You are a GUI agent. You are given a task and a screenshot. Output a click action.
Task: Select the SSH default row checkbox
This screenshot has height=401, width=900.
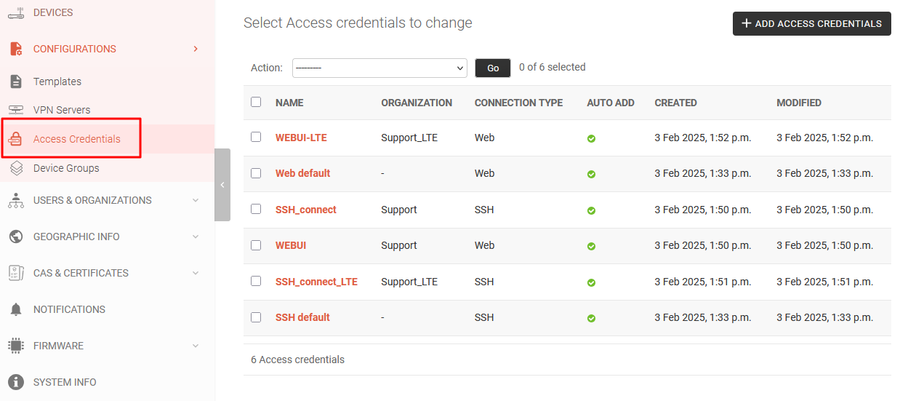(256, 317)
